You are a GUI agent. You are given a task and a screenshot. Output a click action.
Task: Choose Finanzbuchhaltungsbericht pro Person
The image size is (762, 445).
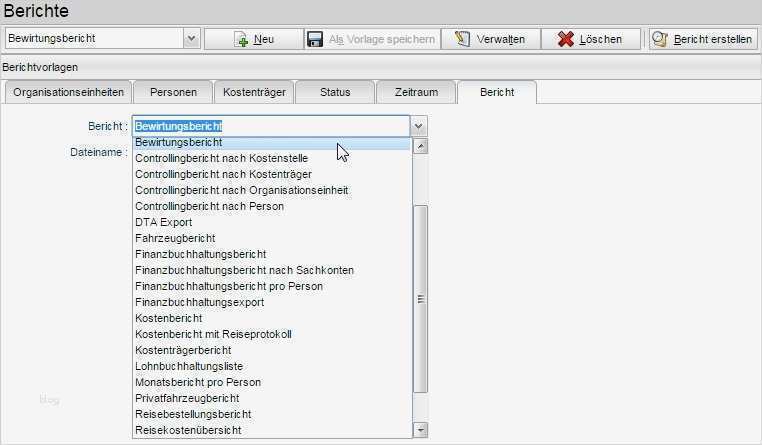click(x=272, y=287)
